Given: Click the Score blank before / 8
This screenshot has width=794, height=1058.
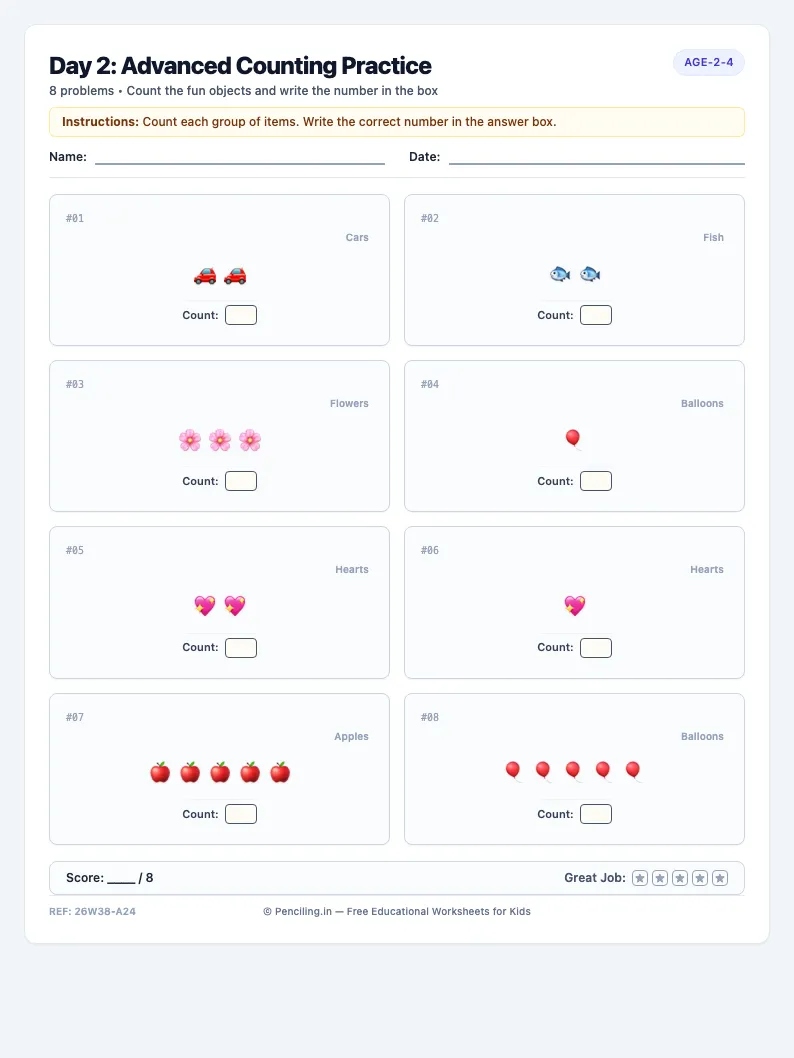Looking at the screenshot, I should 121,879.
